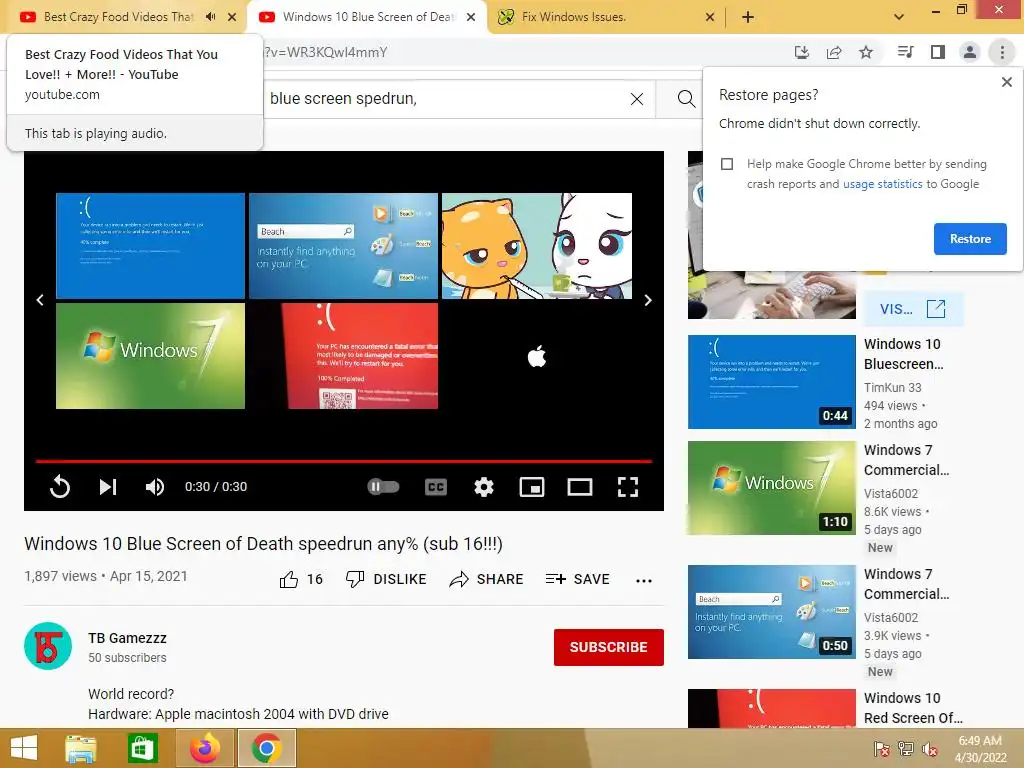The width and height of the screenshot is (1024, 768).
Task: Enable miniplayer mode
Action: click(x=532, y=487)
